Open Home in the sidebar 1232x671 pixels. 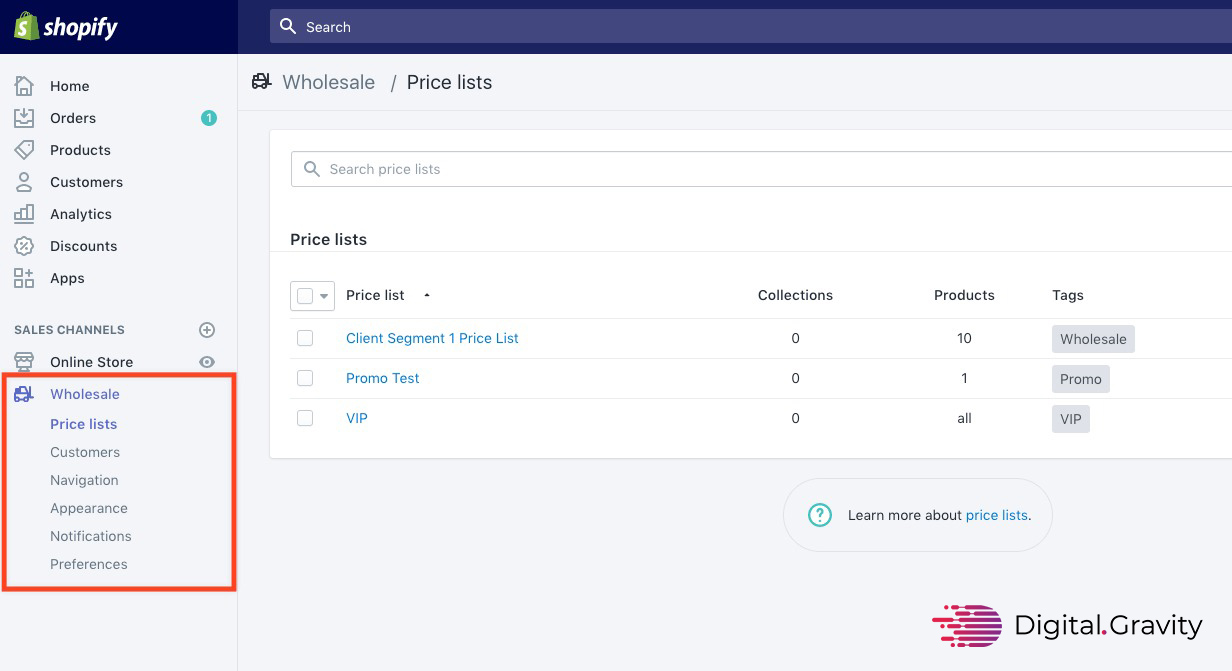coord(70,86)
